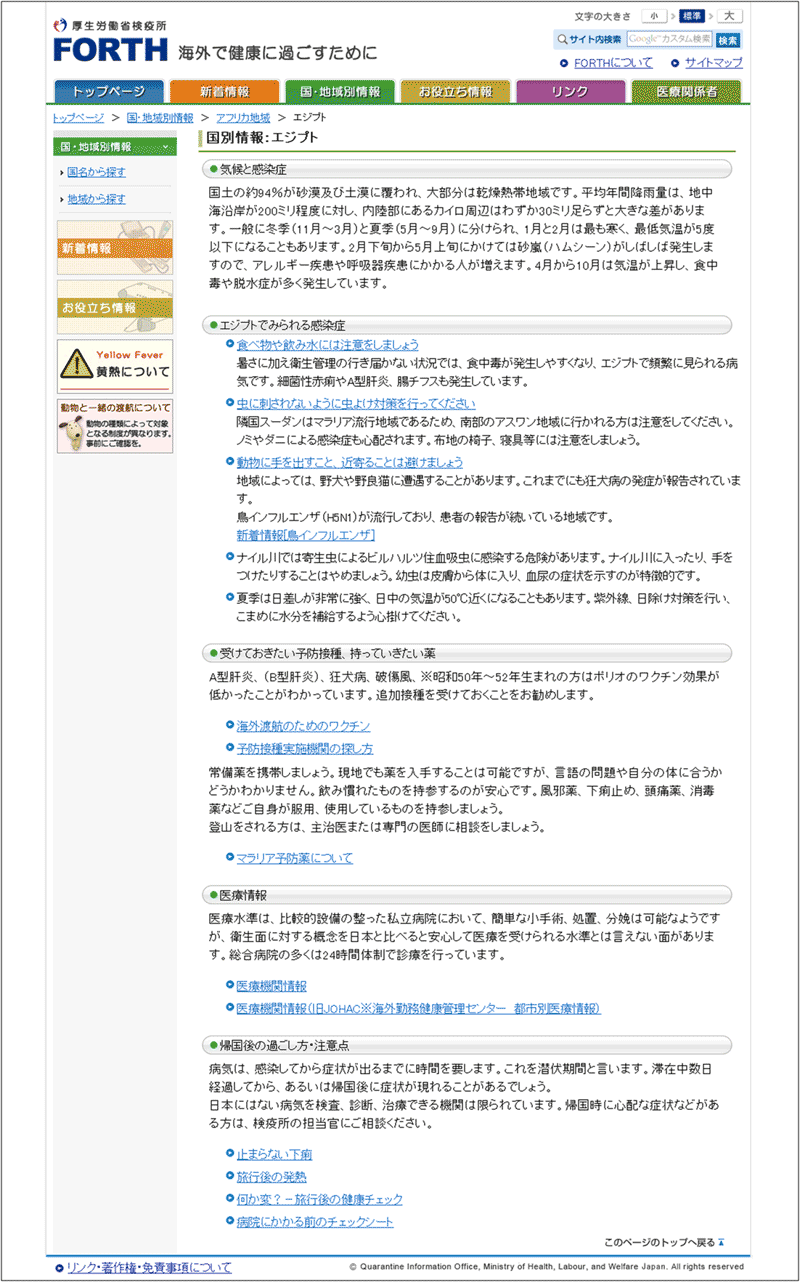This screenshot has height=1282, width=800.
Task: Set text size to large (大)
Action: point(730,16)
